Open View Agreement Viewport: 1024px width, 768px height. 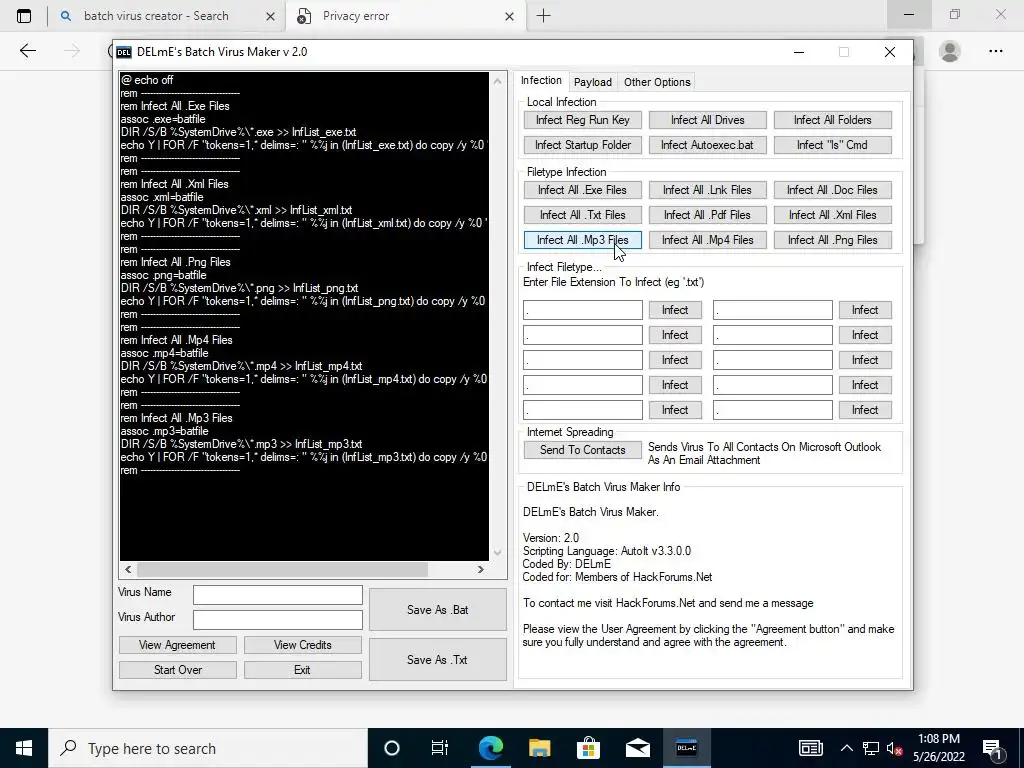[177, 645]
